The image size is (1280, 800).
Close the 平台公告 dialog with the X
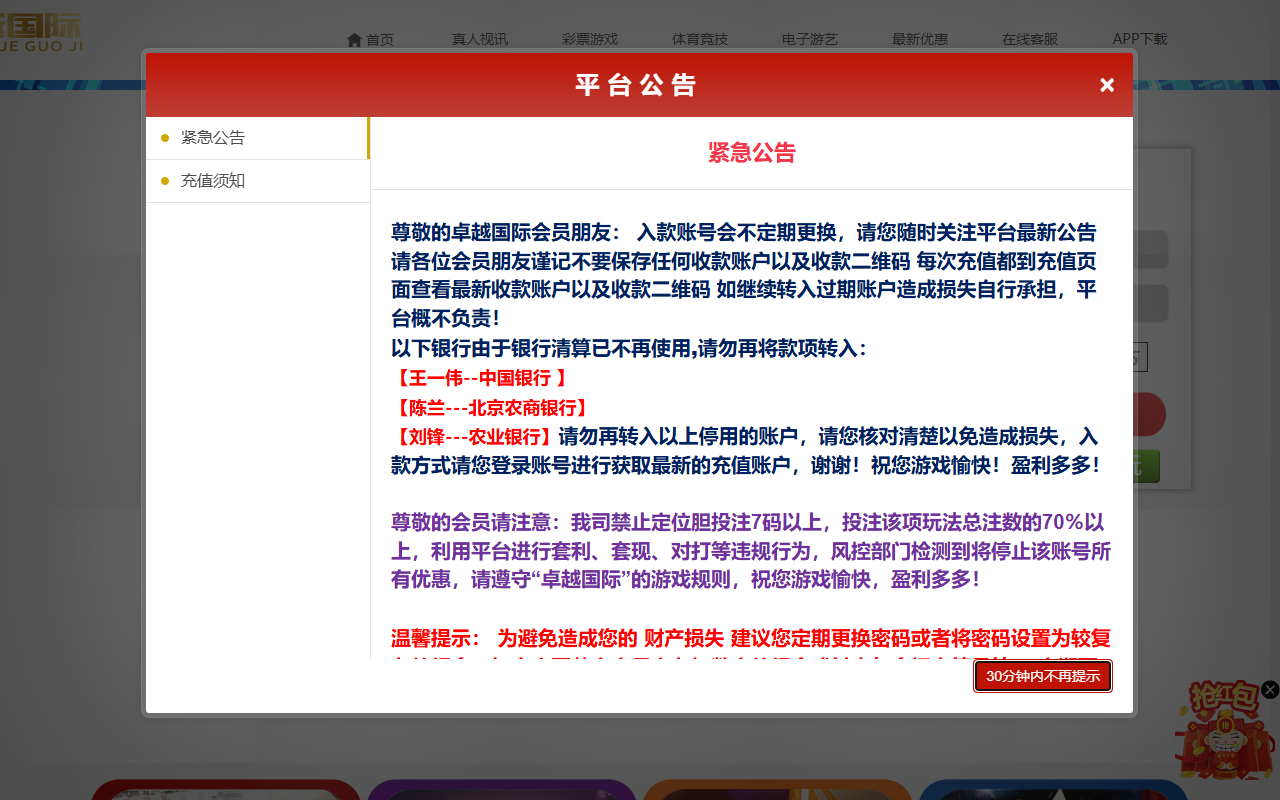1107,85
